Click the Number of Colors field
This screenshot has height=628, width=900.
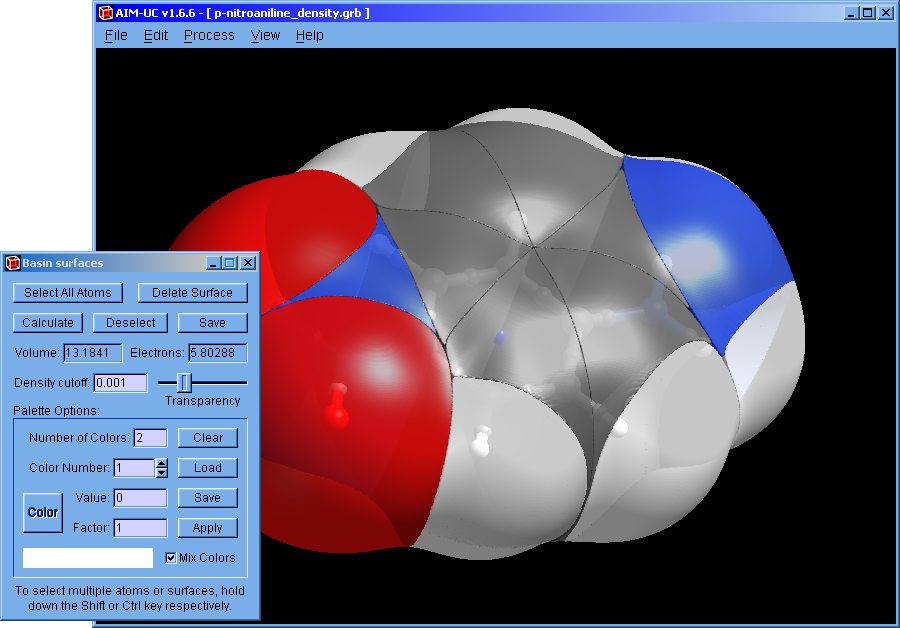pos(150,438)
